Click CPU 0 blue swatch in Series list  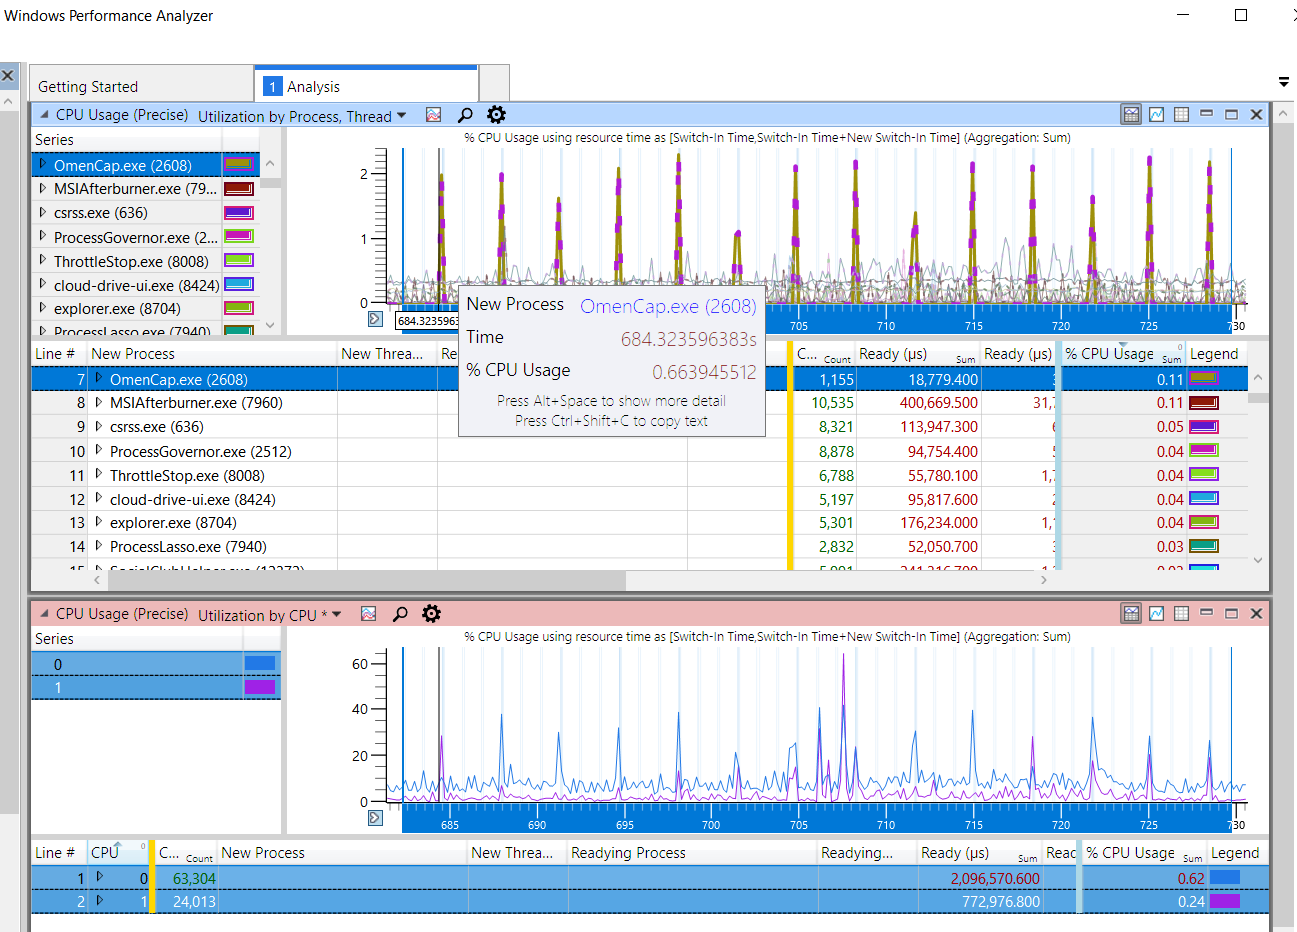click(x=259, y=663)
